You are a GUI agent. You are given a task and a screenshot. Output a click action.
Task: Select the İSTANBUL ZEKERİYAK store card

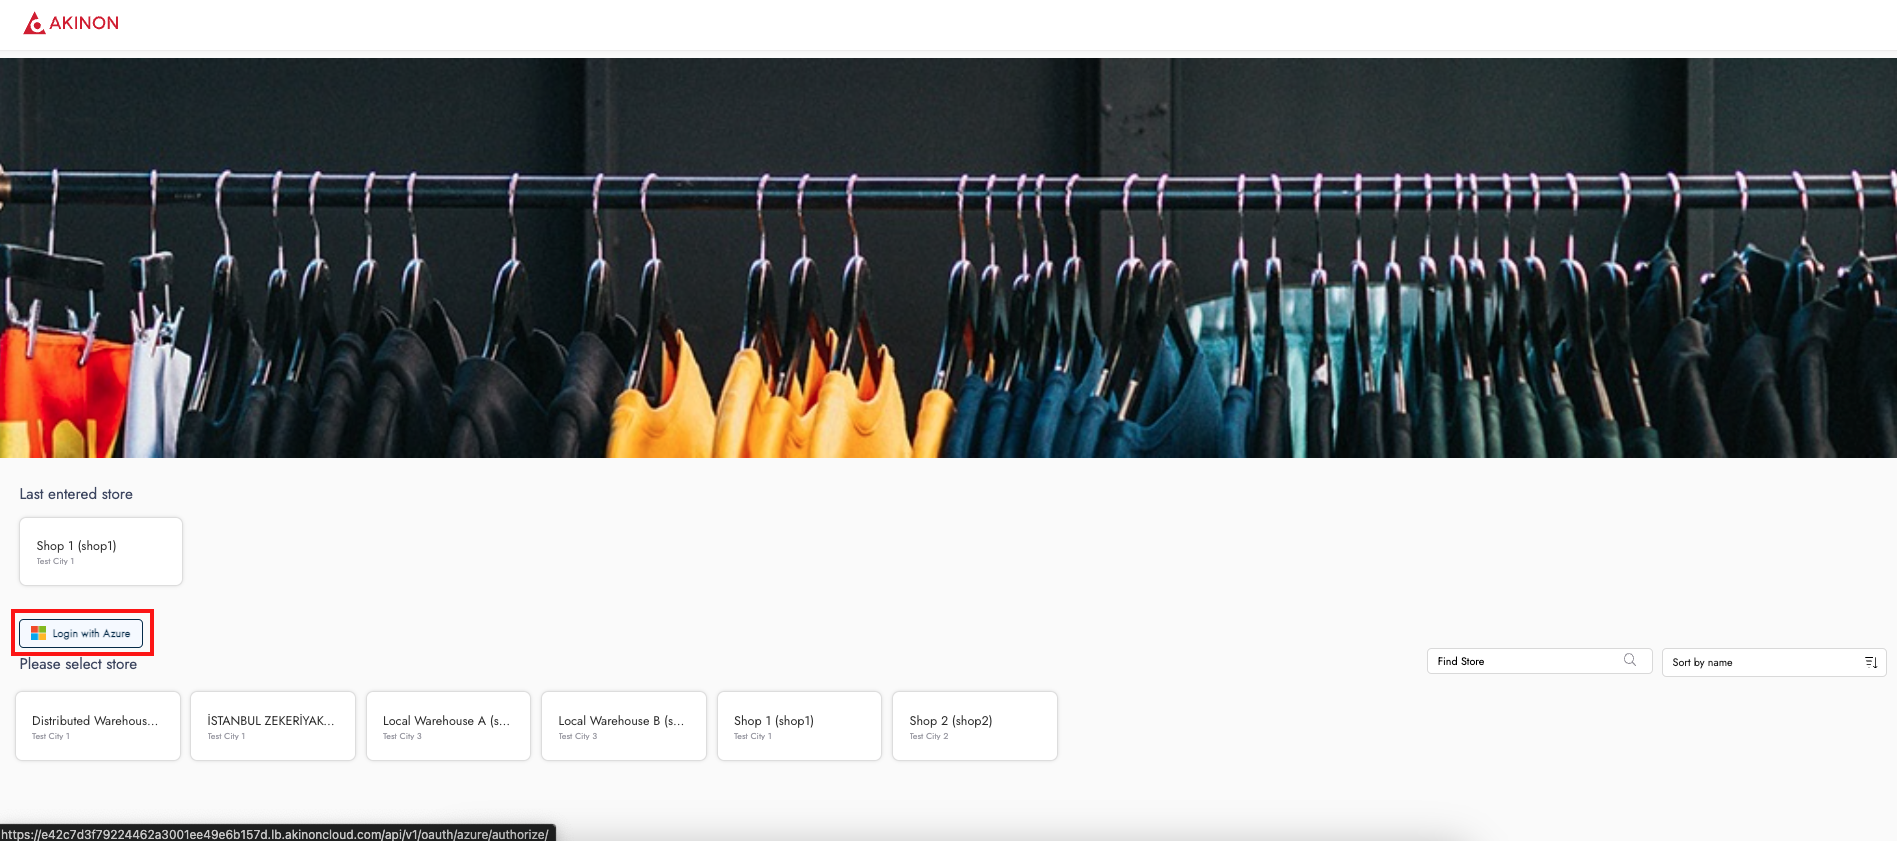(x=273, y=726)
